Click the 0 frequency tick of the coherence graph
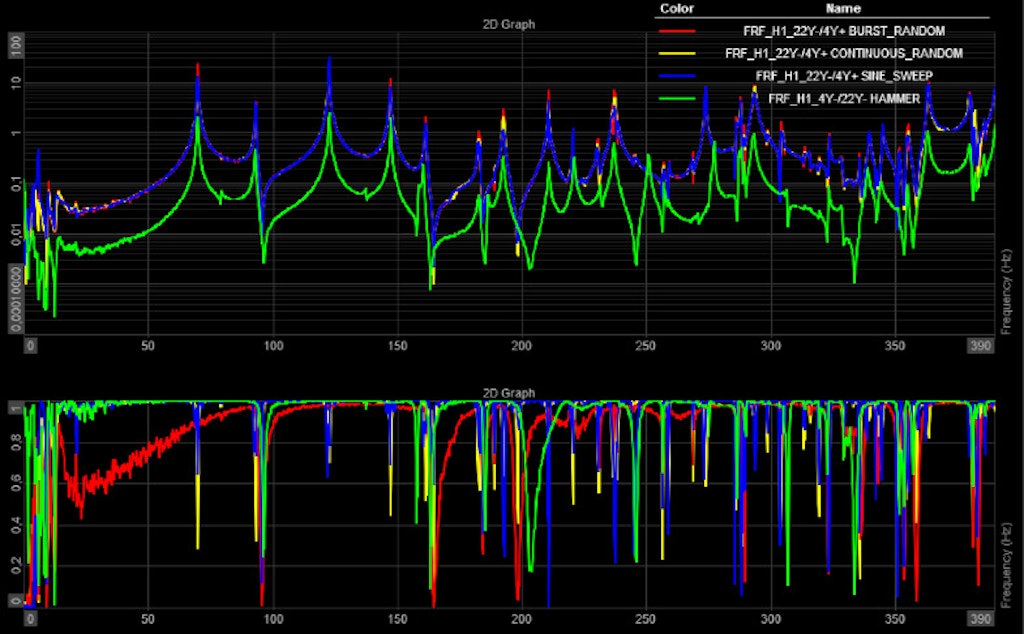This screenshot has height=634, width=1024. click(30, 618)
